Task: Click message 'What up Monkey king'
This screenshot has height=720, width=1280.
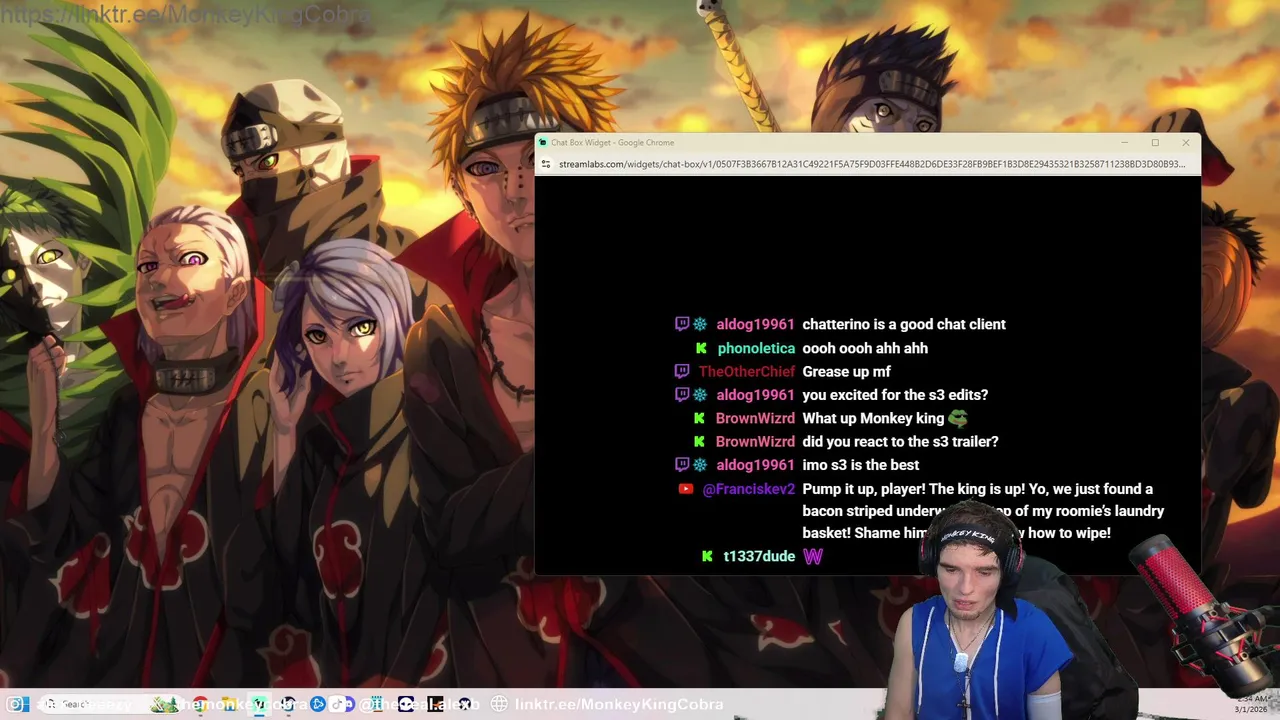Action: click(873, 418)
